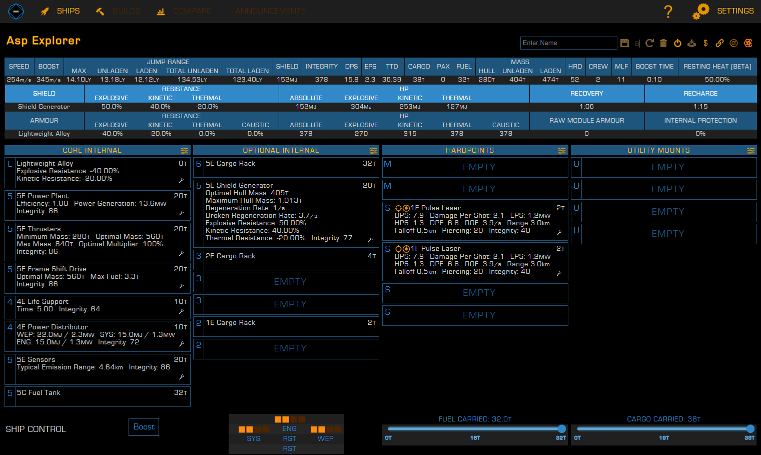
Task: Open the Settings text menu
Action: point(735,11)
